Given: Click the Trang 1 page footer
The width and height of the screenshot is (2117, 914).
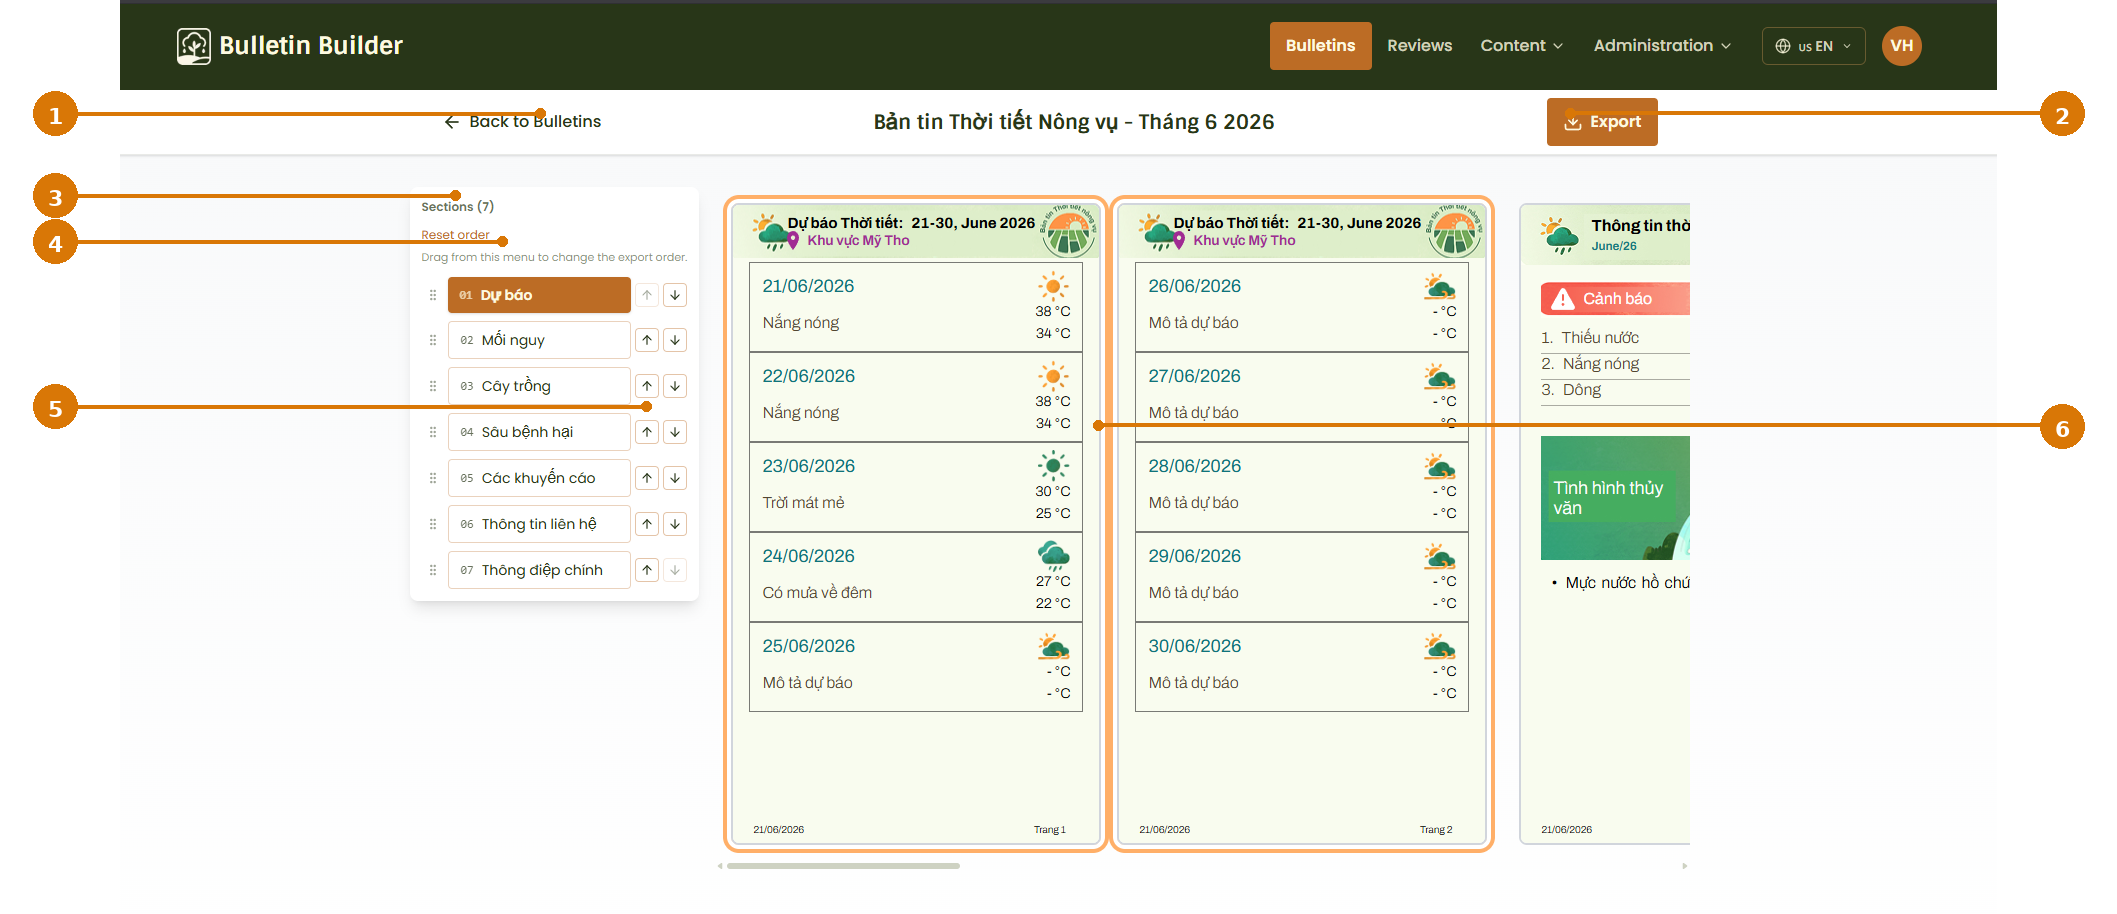Looking at the screenshot, I should [x=1050, y=830].
